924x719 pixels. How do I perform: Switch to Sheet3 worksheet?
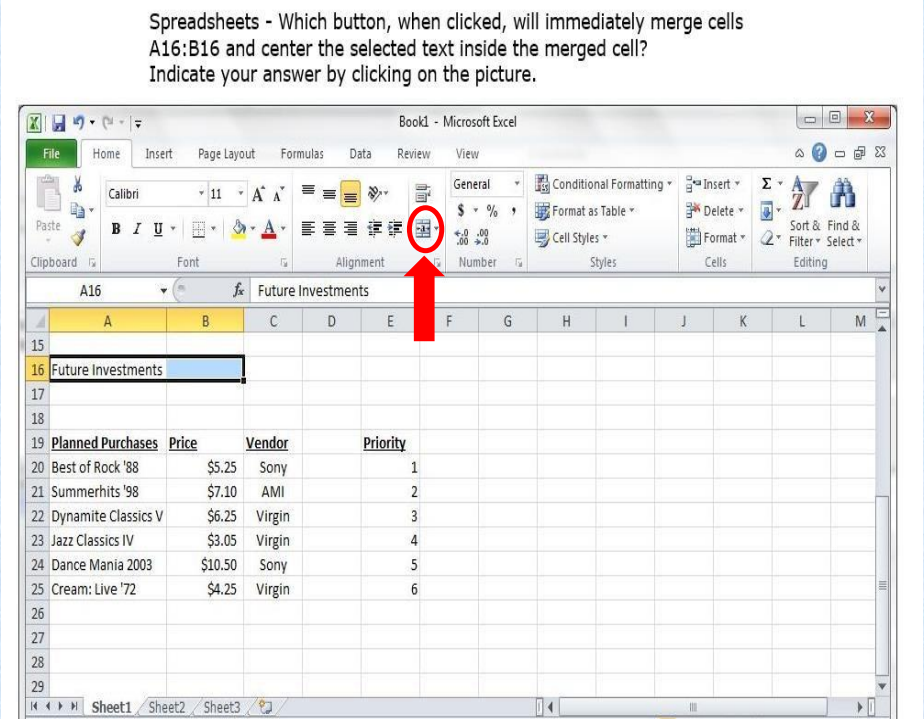(x=222, y=707)
